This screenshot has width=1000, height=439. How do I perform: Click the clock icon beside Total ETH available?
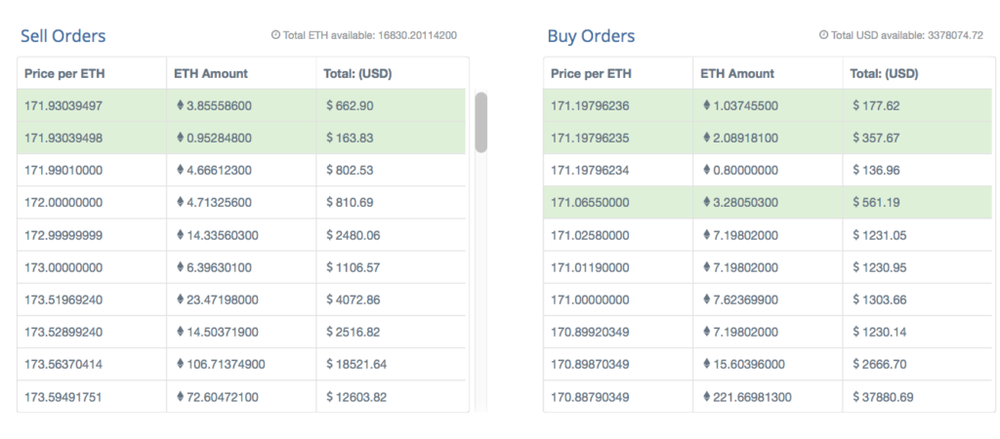[276, 35]
